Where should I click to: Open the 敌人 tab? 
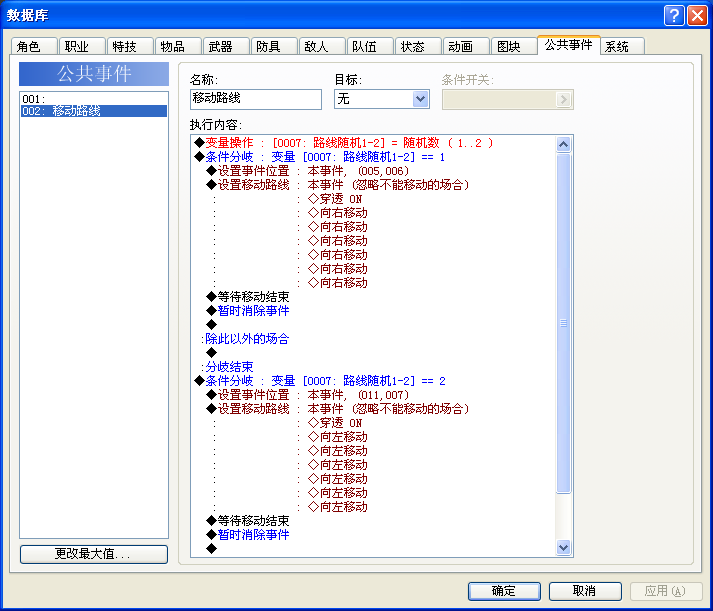point(322,46)
